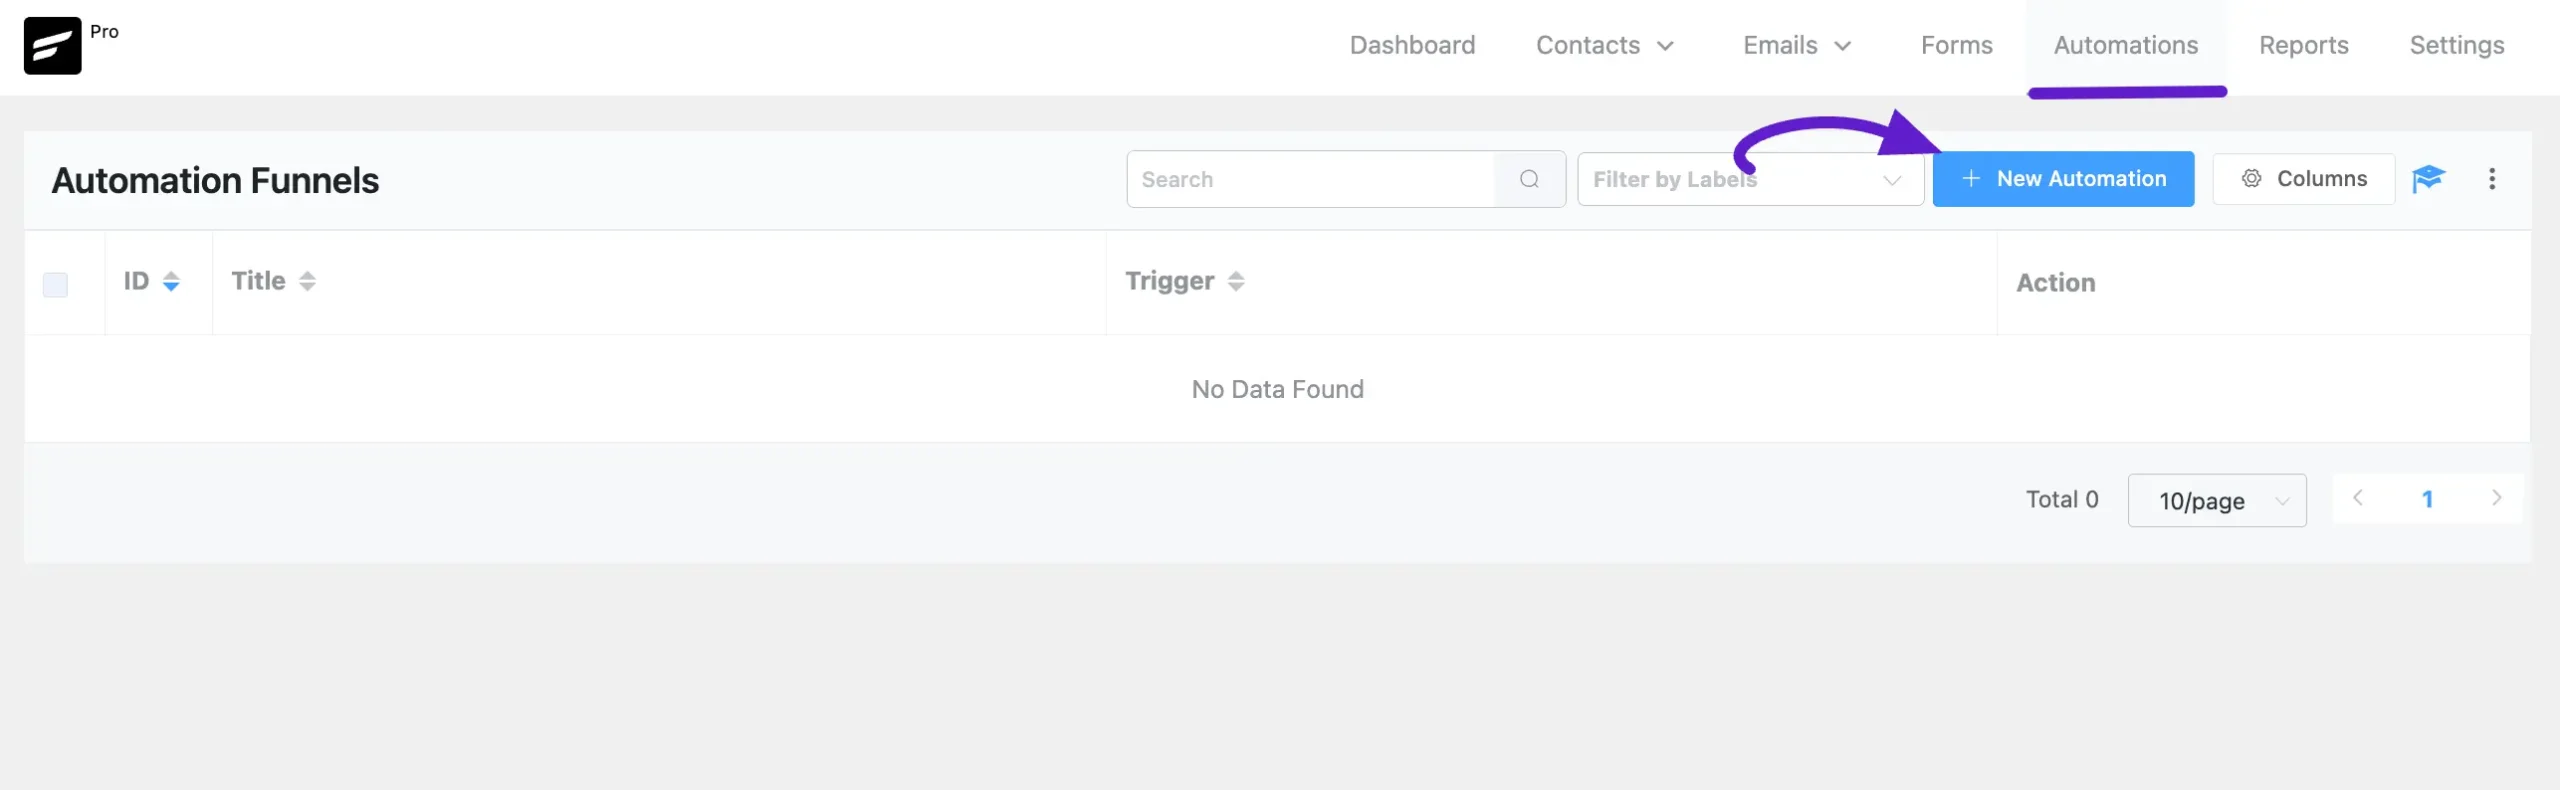This screenshot has height=790, width=2560.
Task: Open the Forms menu item
Action: click(x=1956, y=45)
